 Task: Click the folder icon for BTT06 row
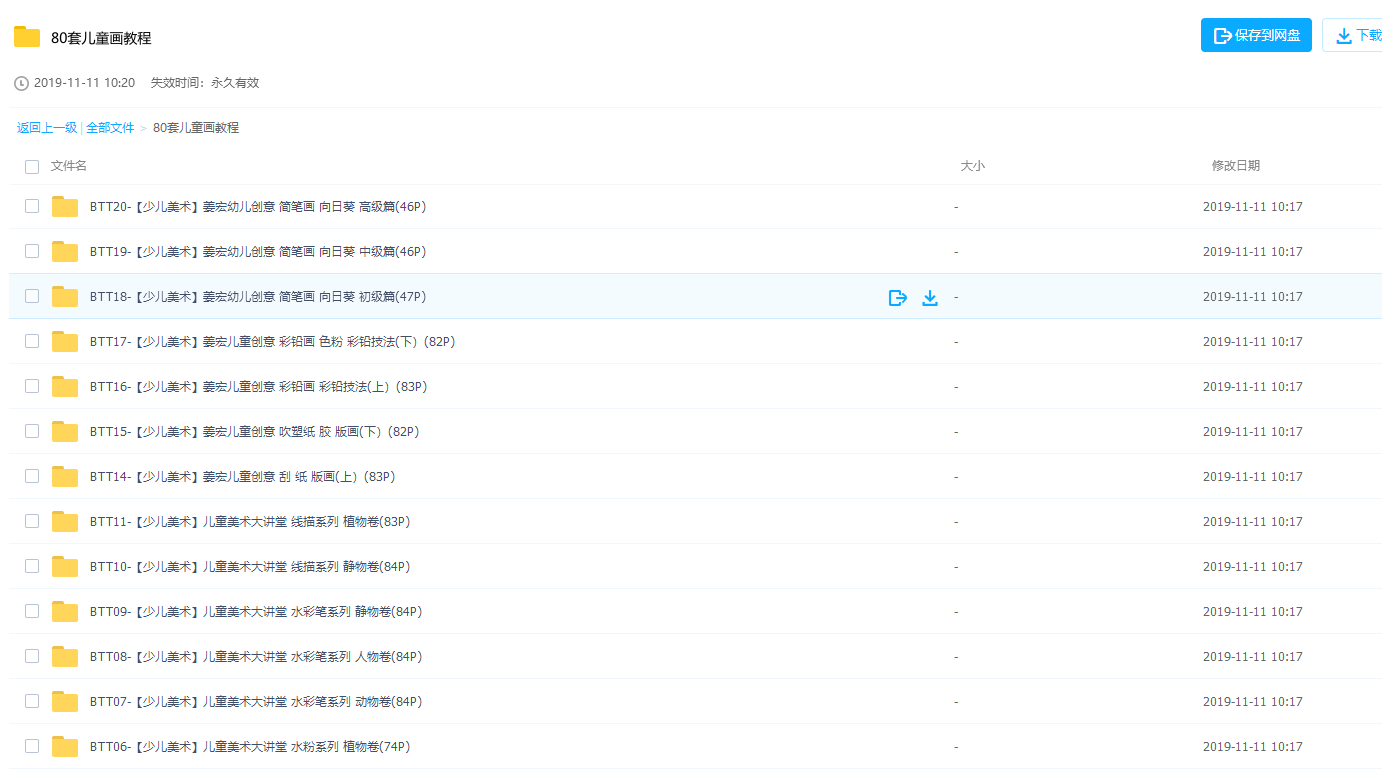pyautogui.click(x=65, y=747)
